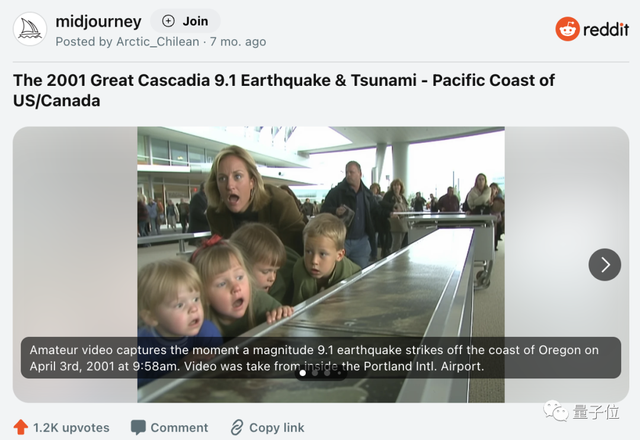Click the orange upvote arrow icon

click(x=20, y=427)
